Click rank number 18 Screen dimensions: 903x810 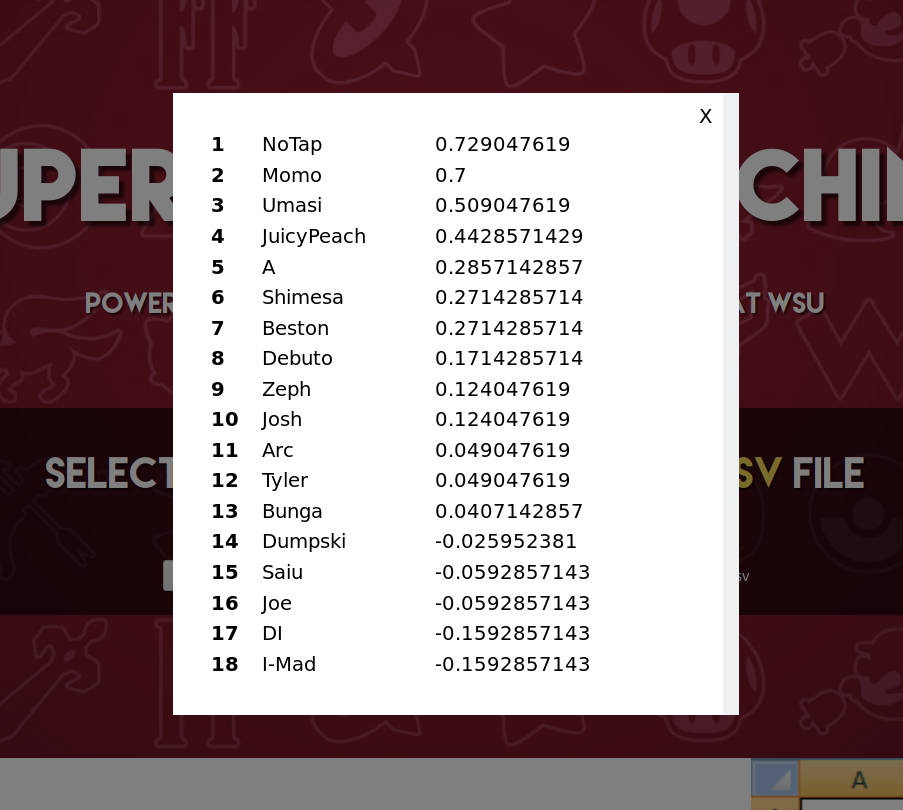point(225,664)
